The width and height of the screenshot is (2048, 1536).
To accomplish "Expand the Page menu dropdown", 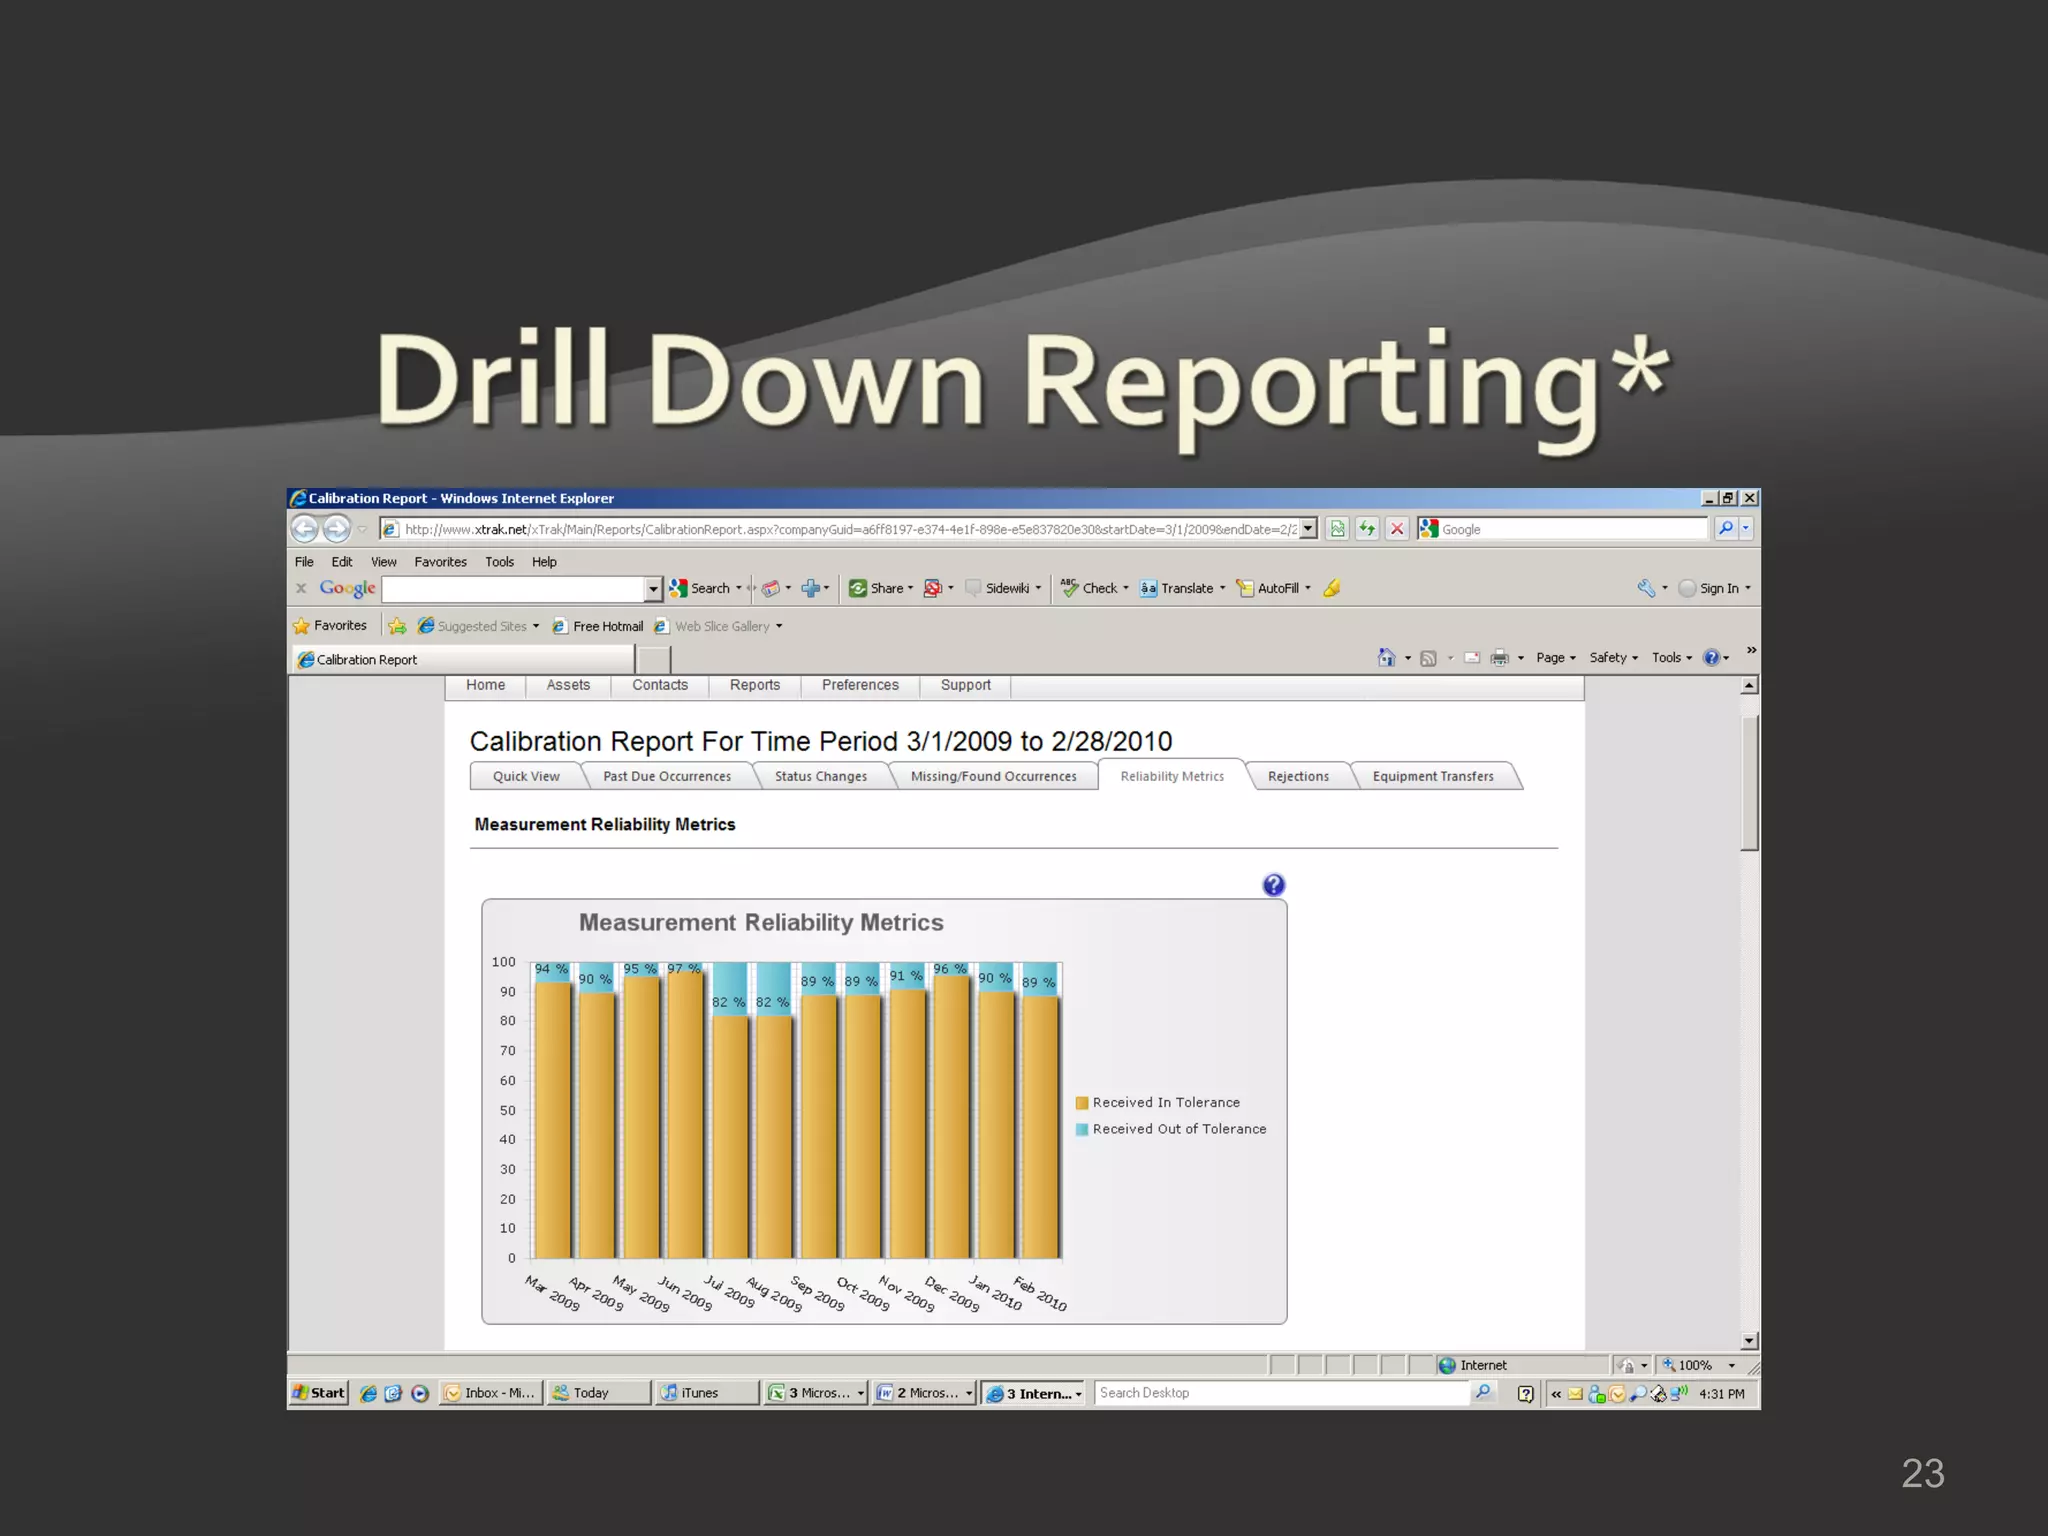I will (1555, 657).
